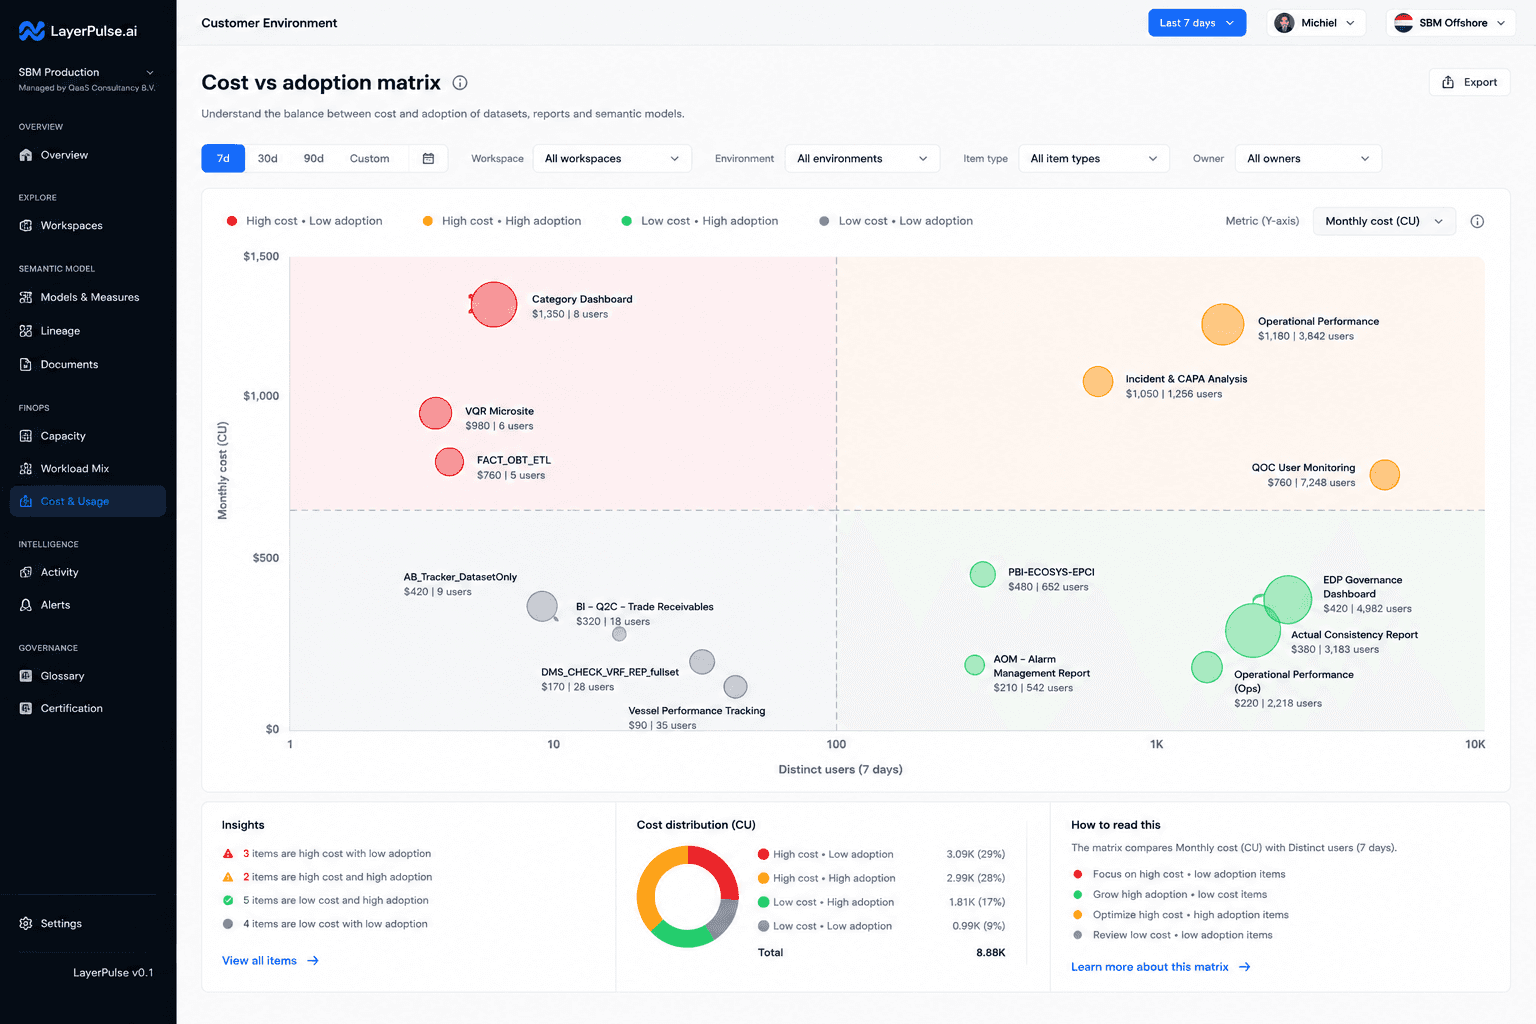Open the Overview home icon

pyautogui.click(x=26, y=155)
